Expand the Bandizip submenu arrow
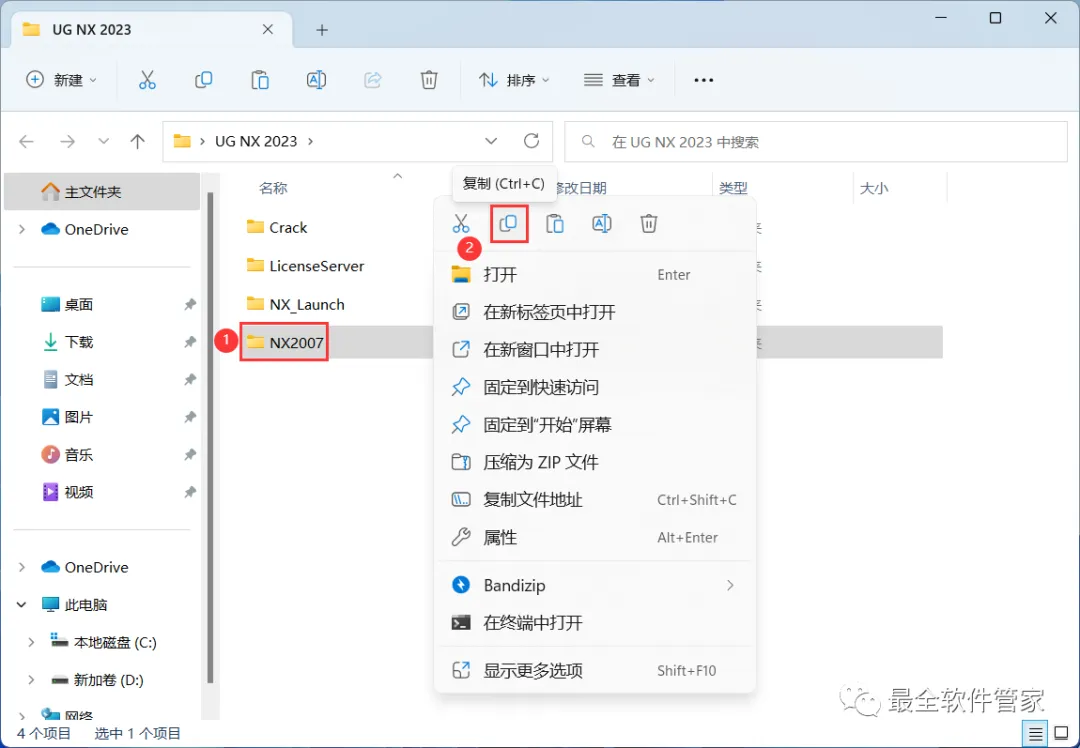Viewport: 1080px width, 748px height. 730,585
